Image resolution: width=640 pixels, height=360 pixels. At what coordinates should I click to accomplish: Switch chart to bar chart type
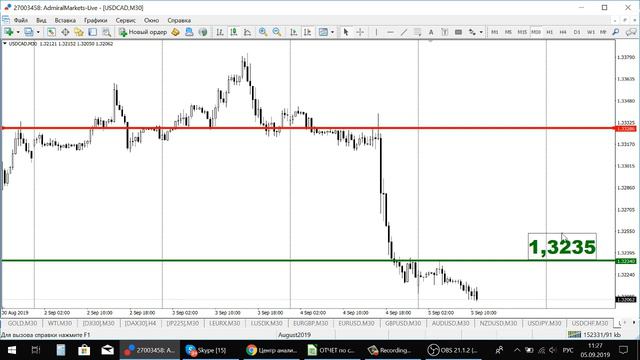[x=220, y=32]
